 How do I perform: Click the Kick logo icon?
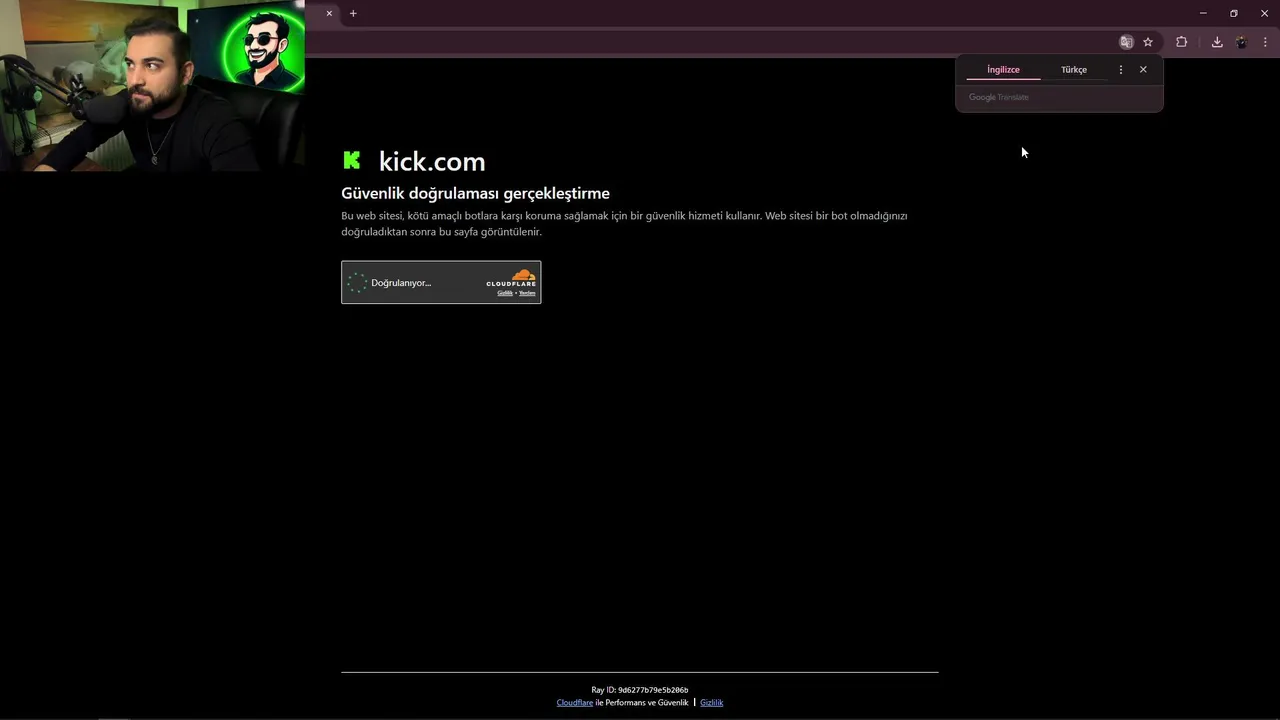tap(352, 160)
